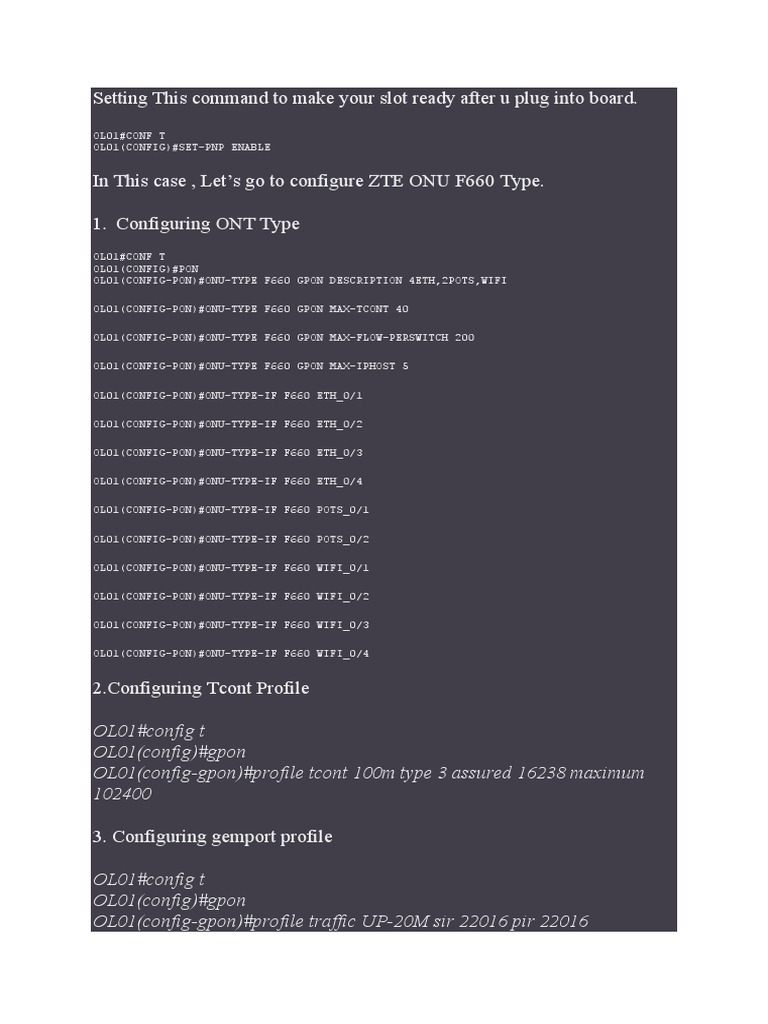Click the 'MAX-TCONT 40' command line

[x=251, y=309]
